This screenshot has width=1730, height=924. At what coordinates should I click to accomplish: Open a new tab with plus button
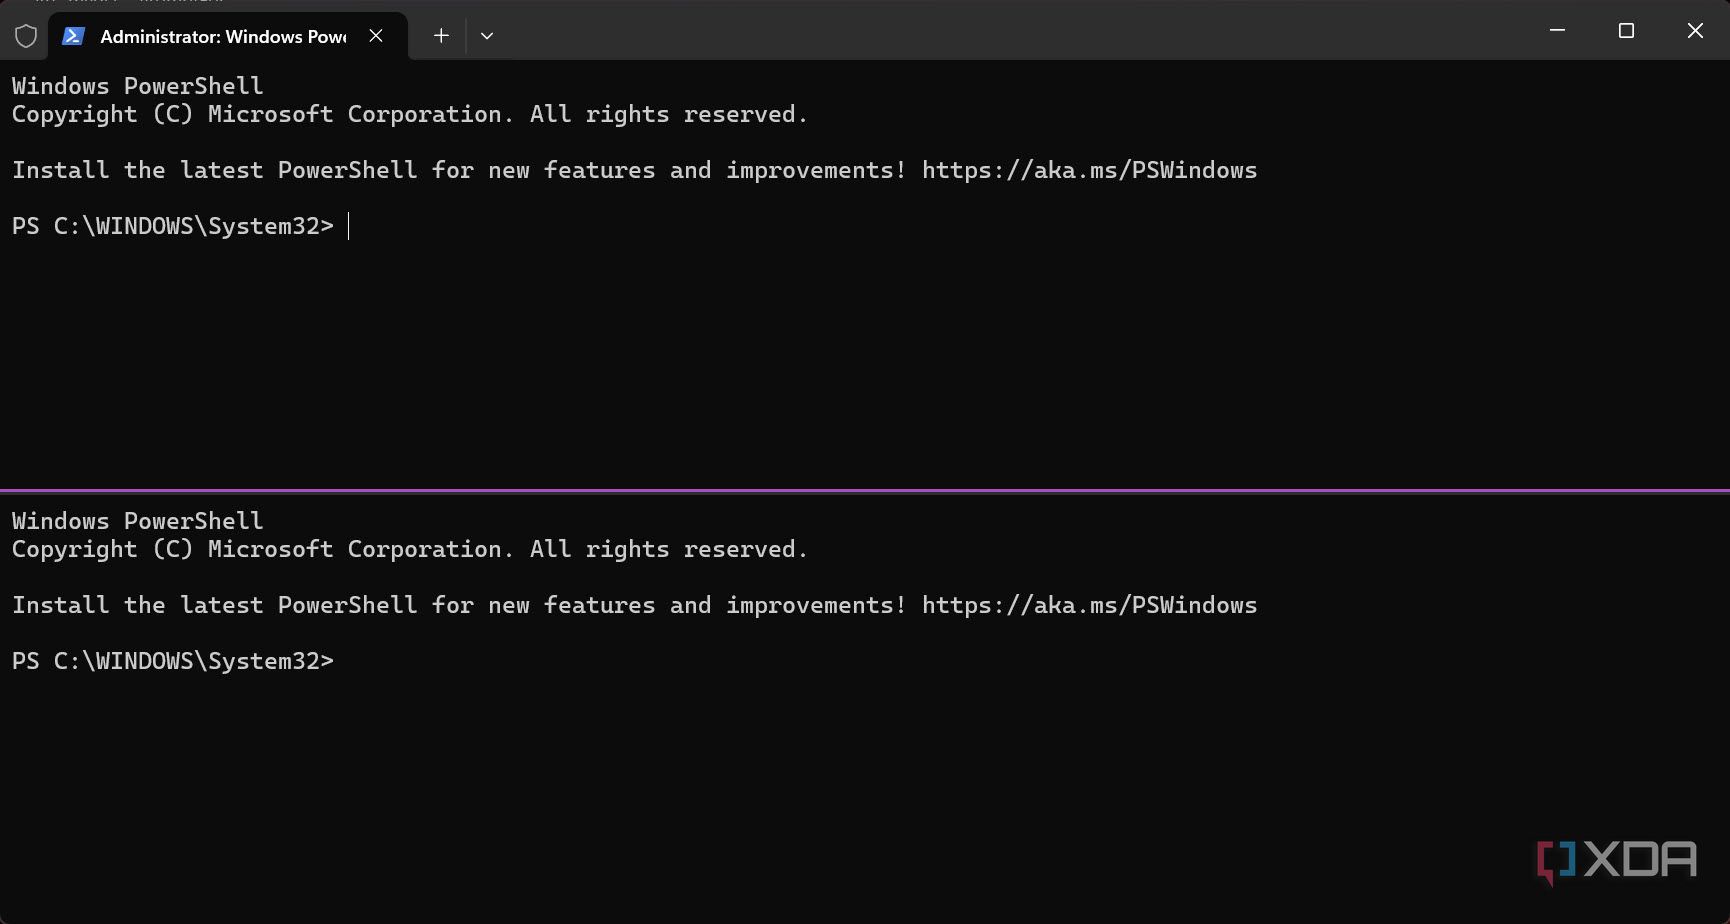click(441, 36)
